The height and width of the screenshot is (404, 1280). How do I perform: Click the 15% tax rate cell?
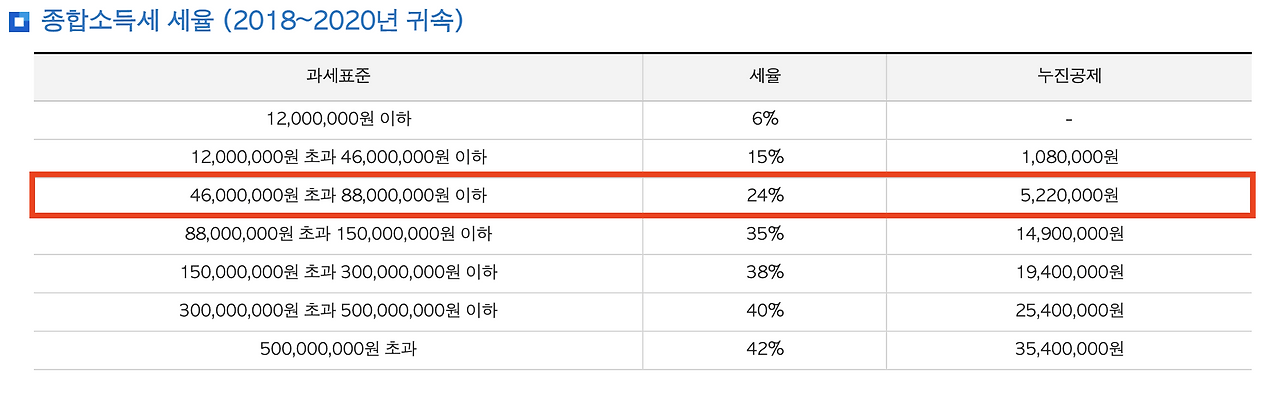coord(764,157)
